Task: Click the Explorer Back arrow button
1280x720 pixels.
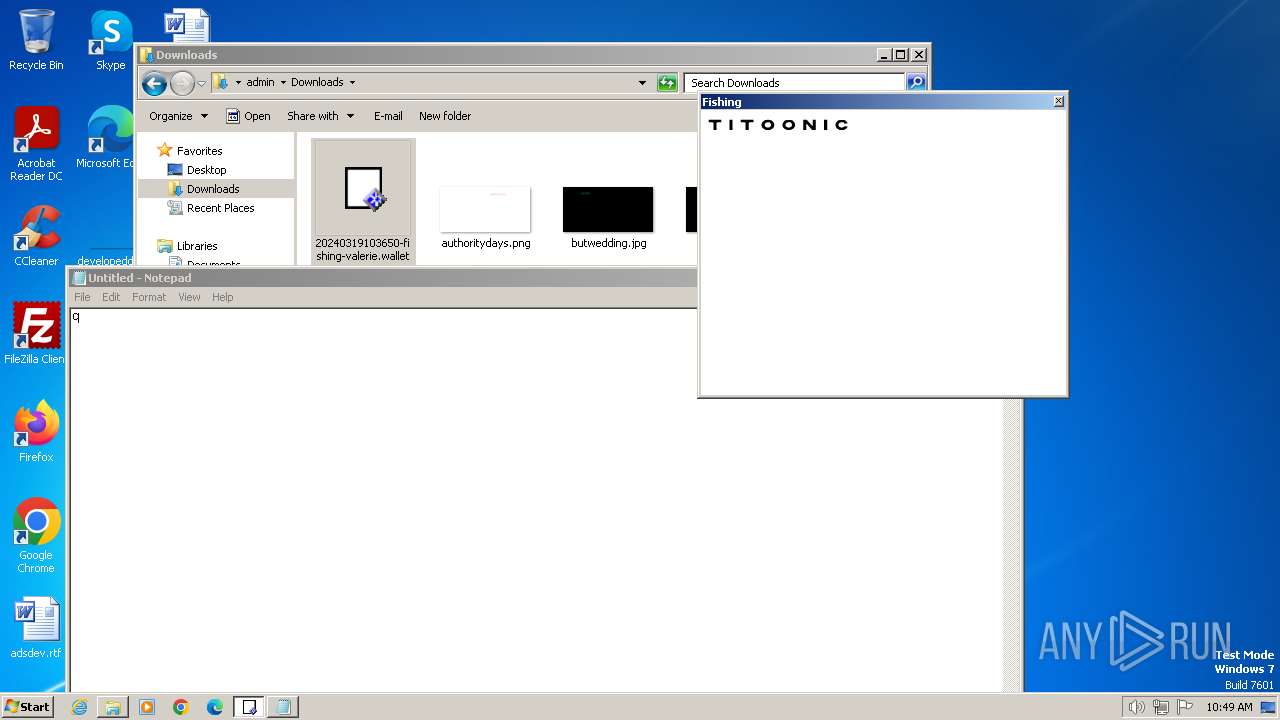Action: [154, 83]
